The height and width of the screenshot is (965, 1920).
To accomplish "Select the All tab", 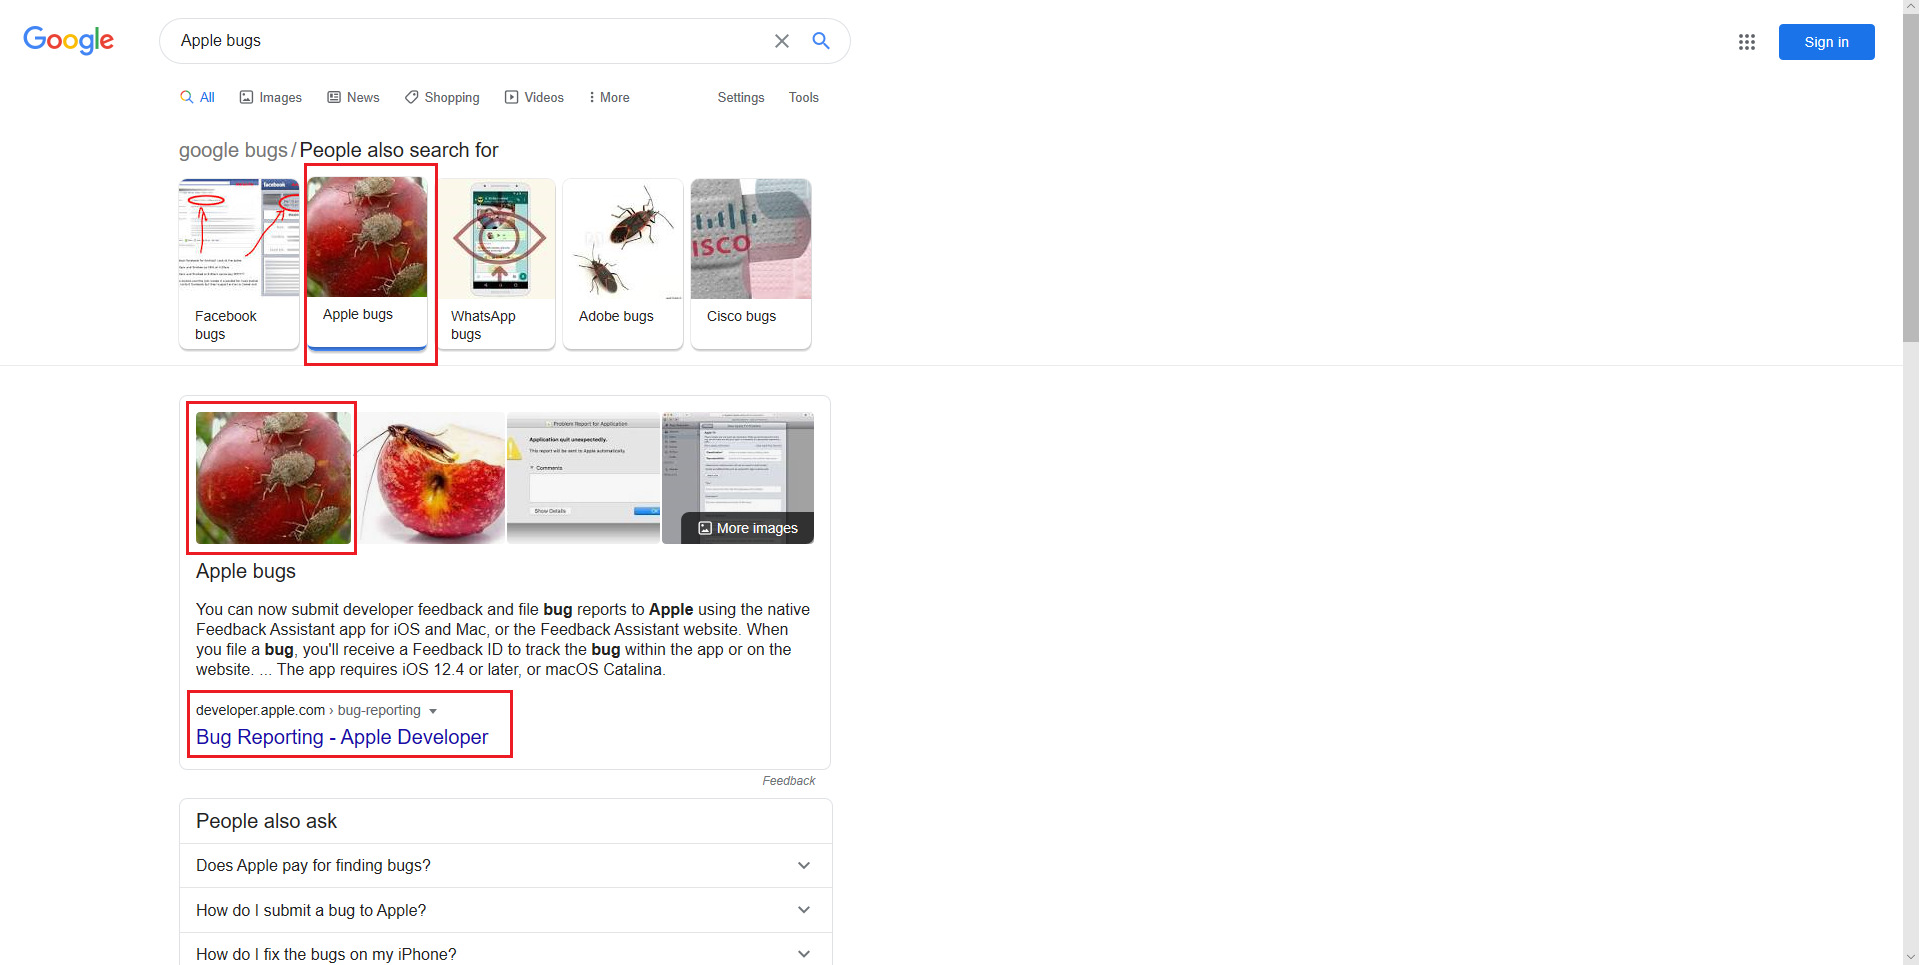I will (197, 97).
